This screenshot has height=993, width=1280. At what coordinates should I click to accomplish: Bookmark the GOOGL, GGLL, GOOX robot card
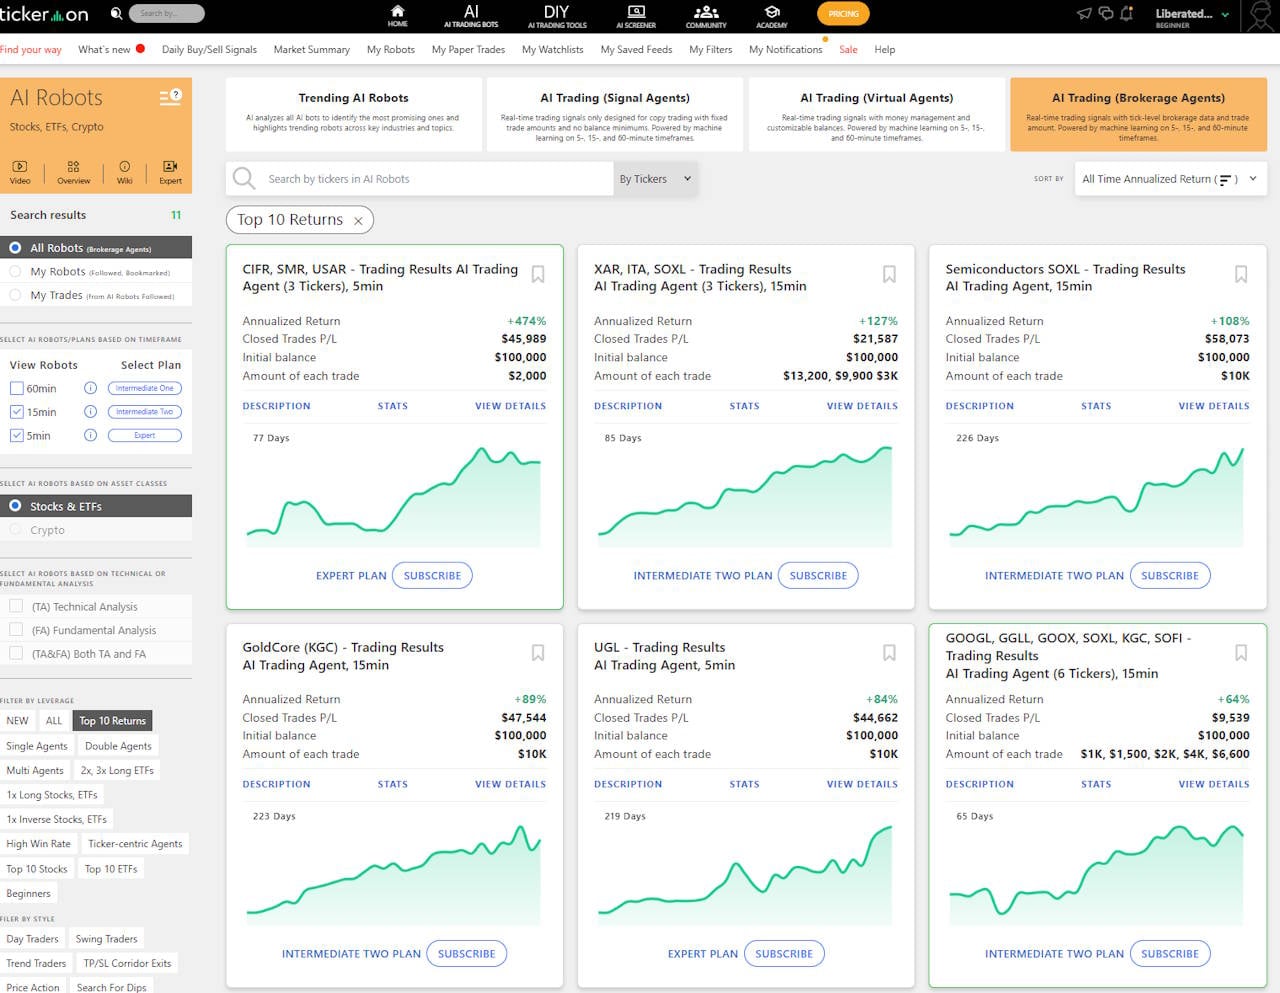pyautogui.click(x=1241, y=653)
